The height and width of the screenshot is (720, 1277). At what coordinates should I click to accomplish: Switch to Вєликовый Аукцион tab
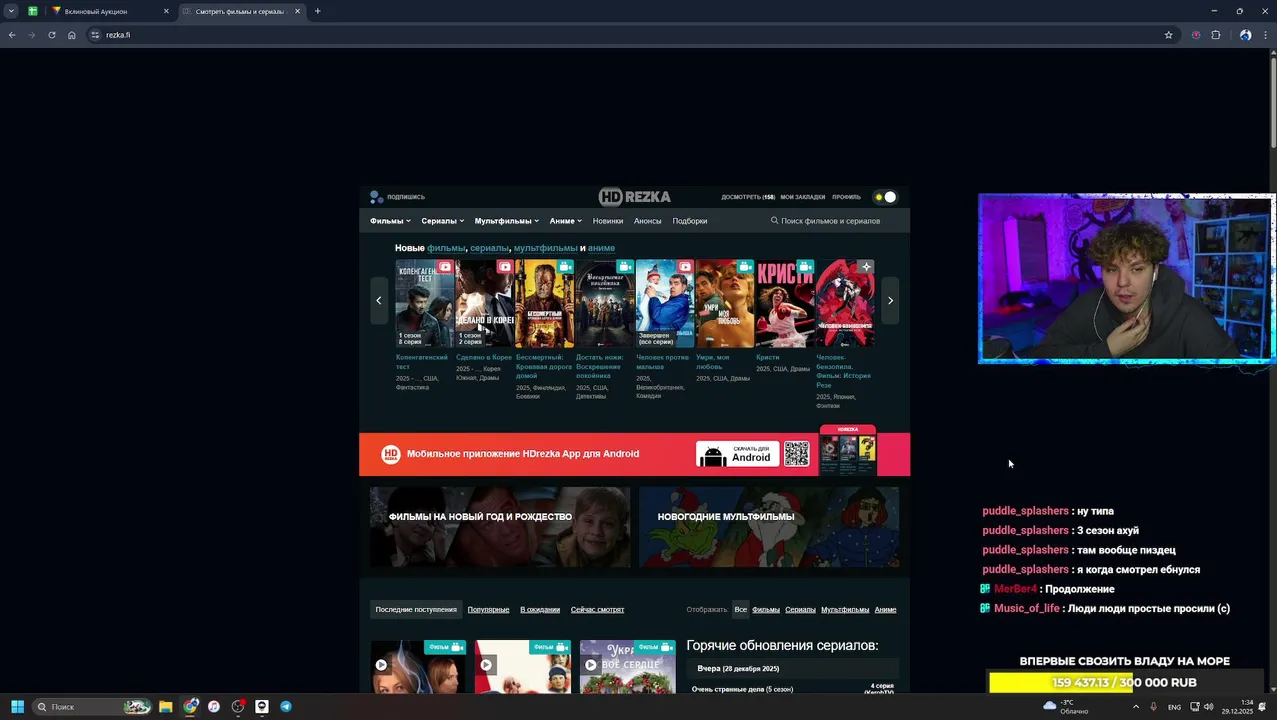[110, 11]
